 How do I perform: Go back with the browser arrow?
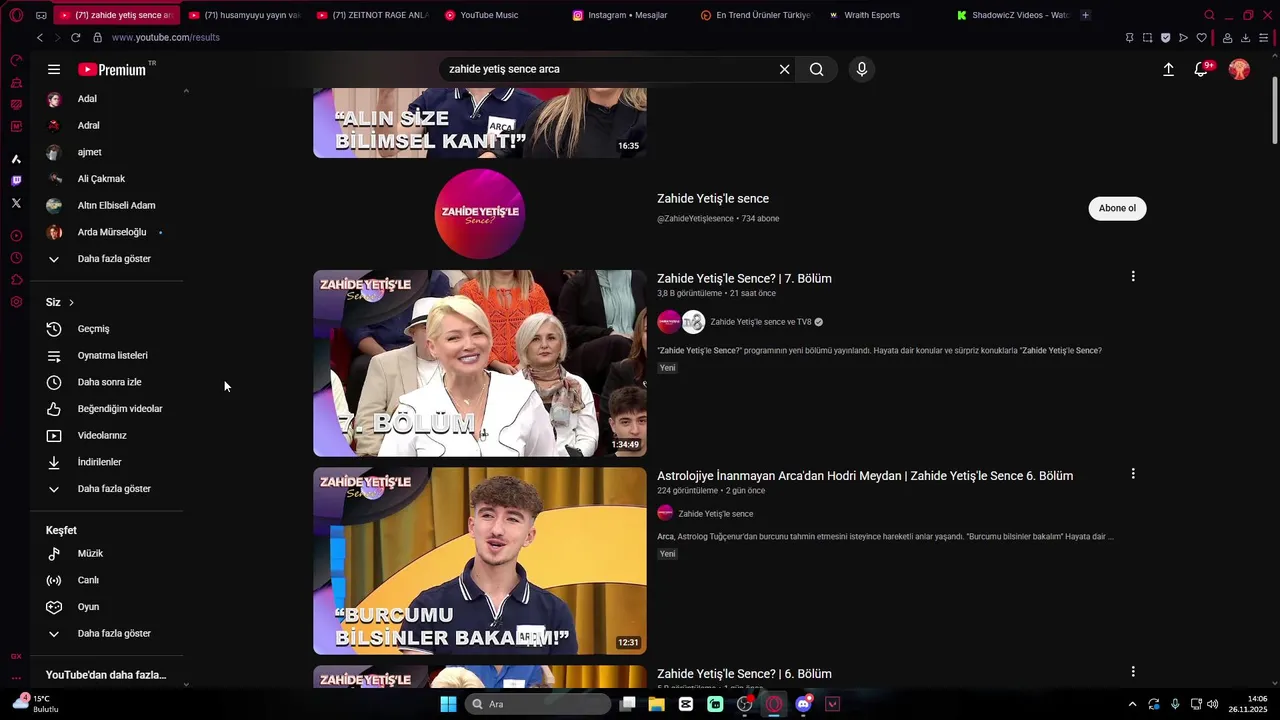(40, 37)
